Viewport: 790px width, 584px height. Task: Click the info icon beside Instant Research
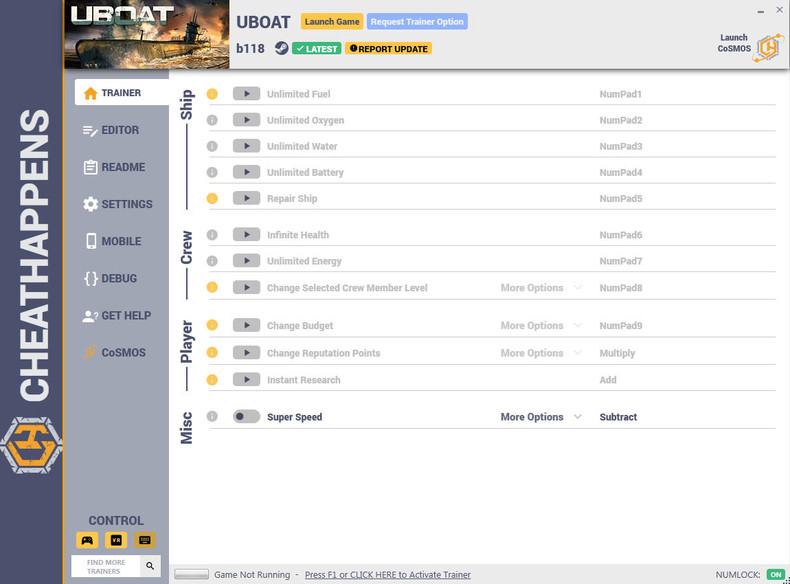[212, 379]
